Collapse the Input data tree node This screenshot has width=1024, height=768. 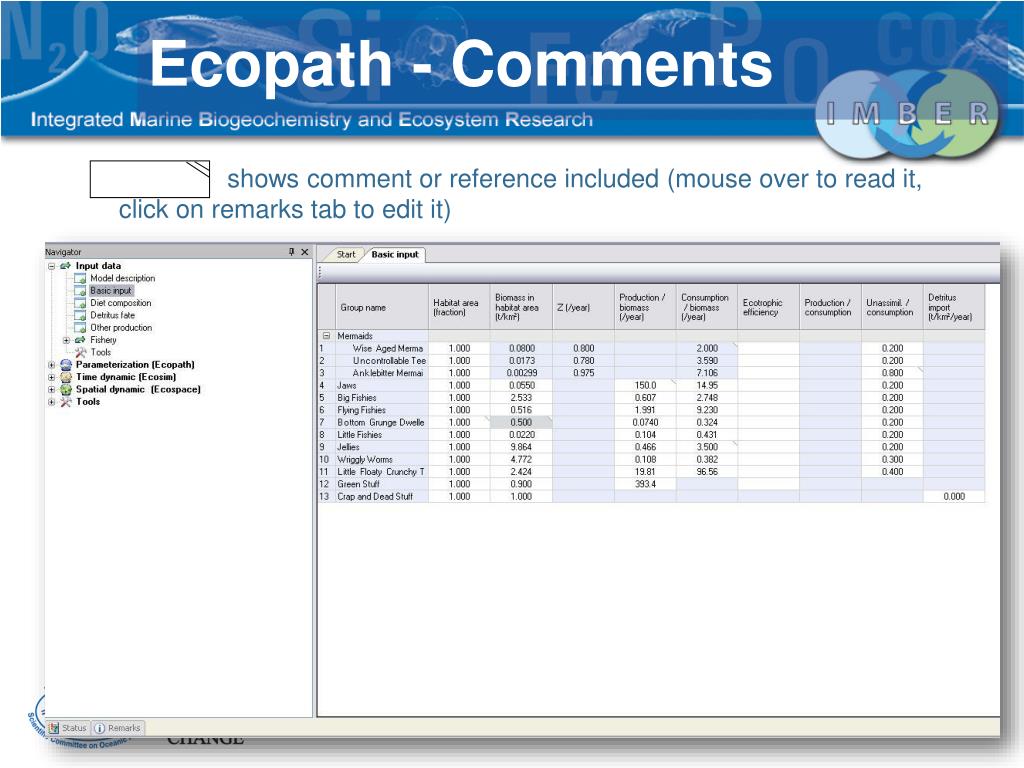click(x=51, y=266)
